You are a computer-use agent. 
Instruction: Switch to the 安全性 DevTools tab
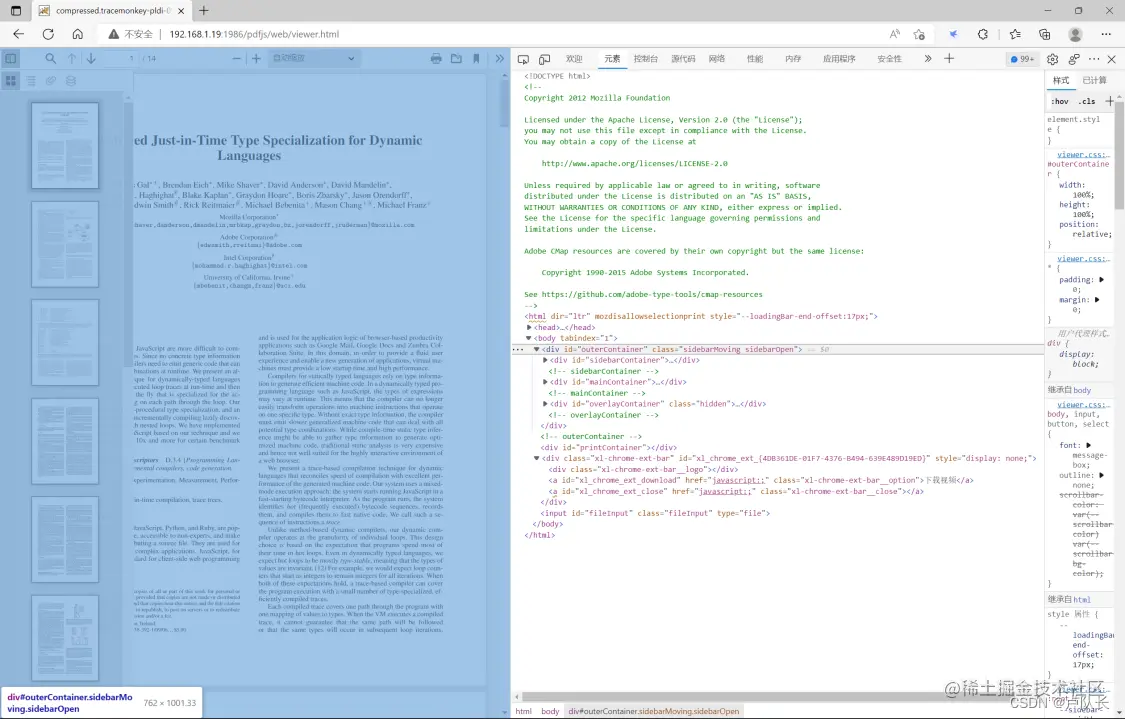pos(890,59)
